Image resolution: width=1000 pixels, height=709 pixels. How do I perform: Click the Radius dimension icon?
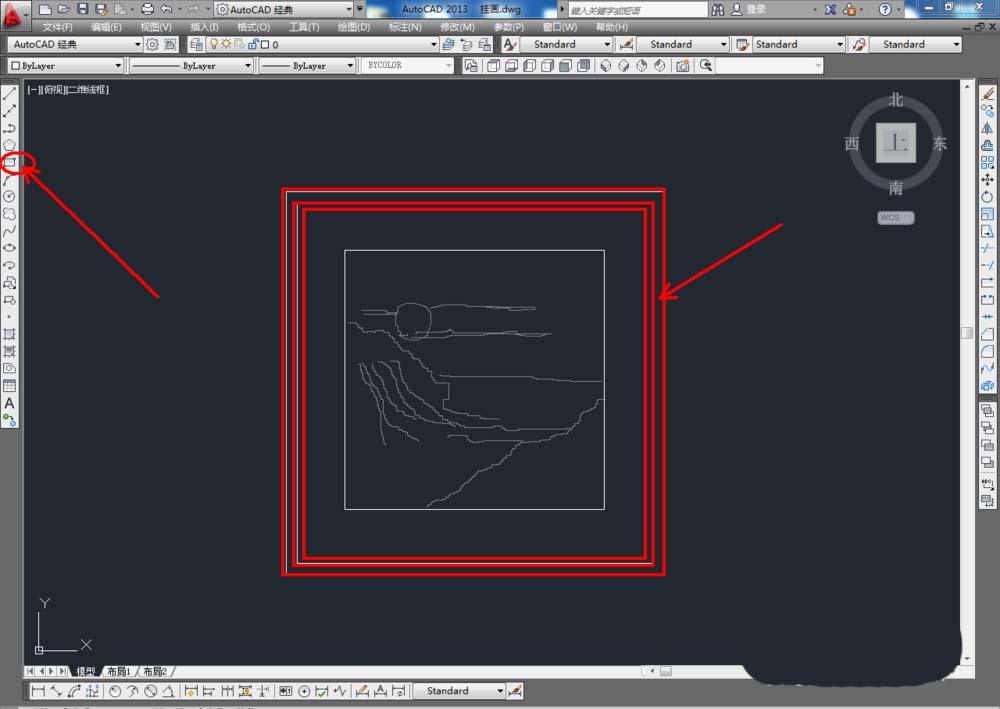(115, 691)
